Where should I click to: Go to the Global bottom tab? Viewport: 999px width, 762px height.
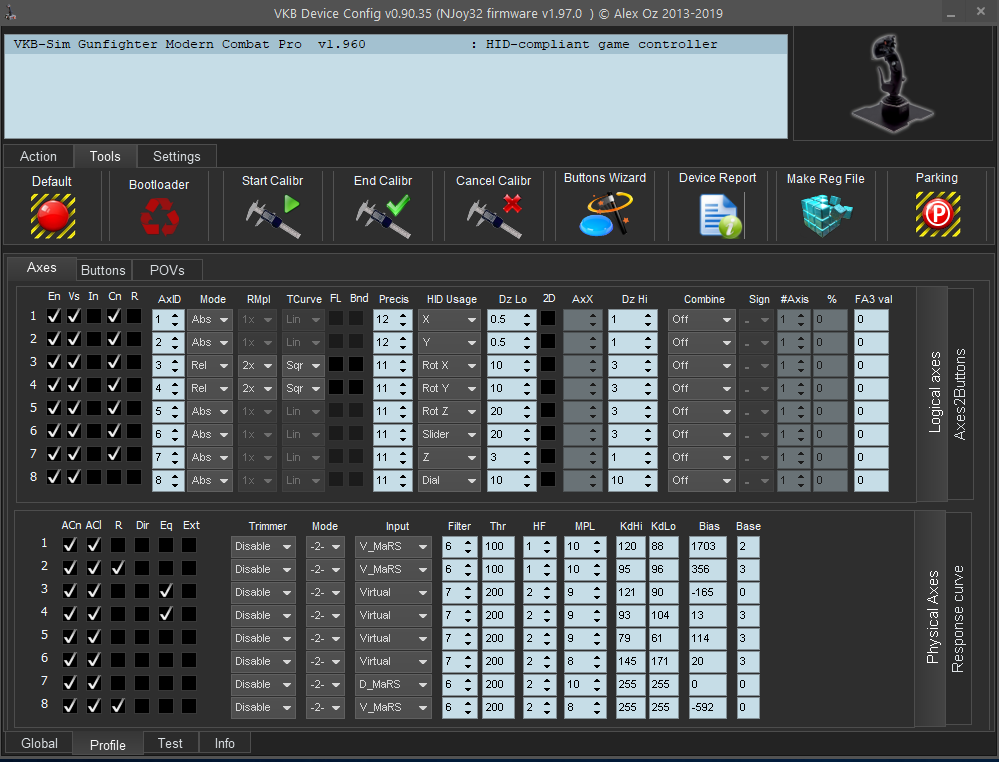(39, 743)
